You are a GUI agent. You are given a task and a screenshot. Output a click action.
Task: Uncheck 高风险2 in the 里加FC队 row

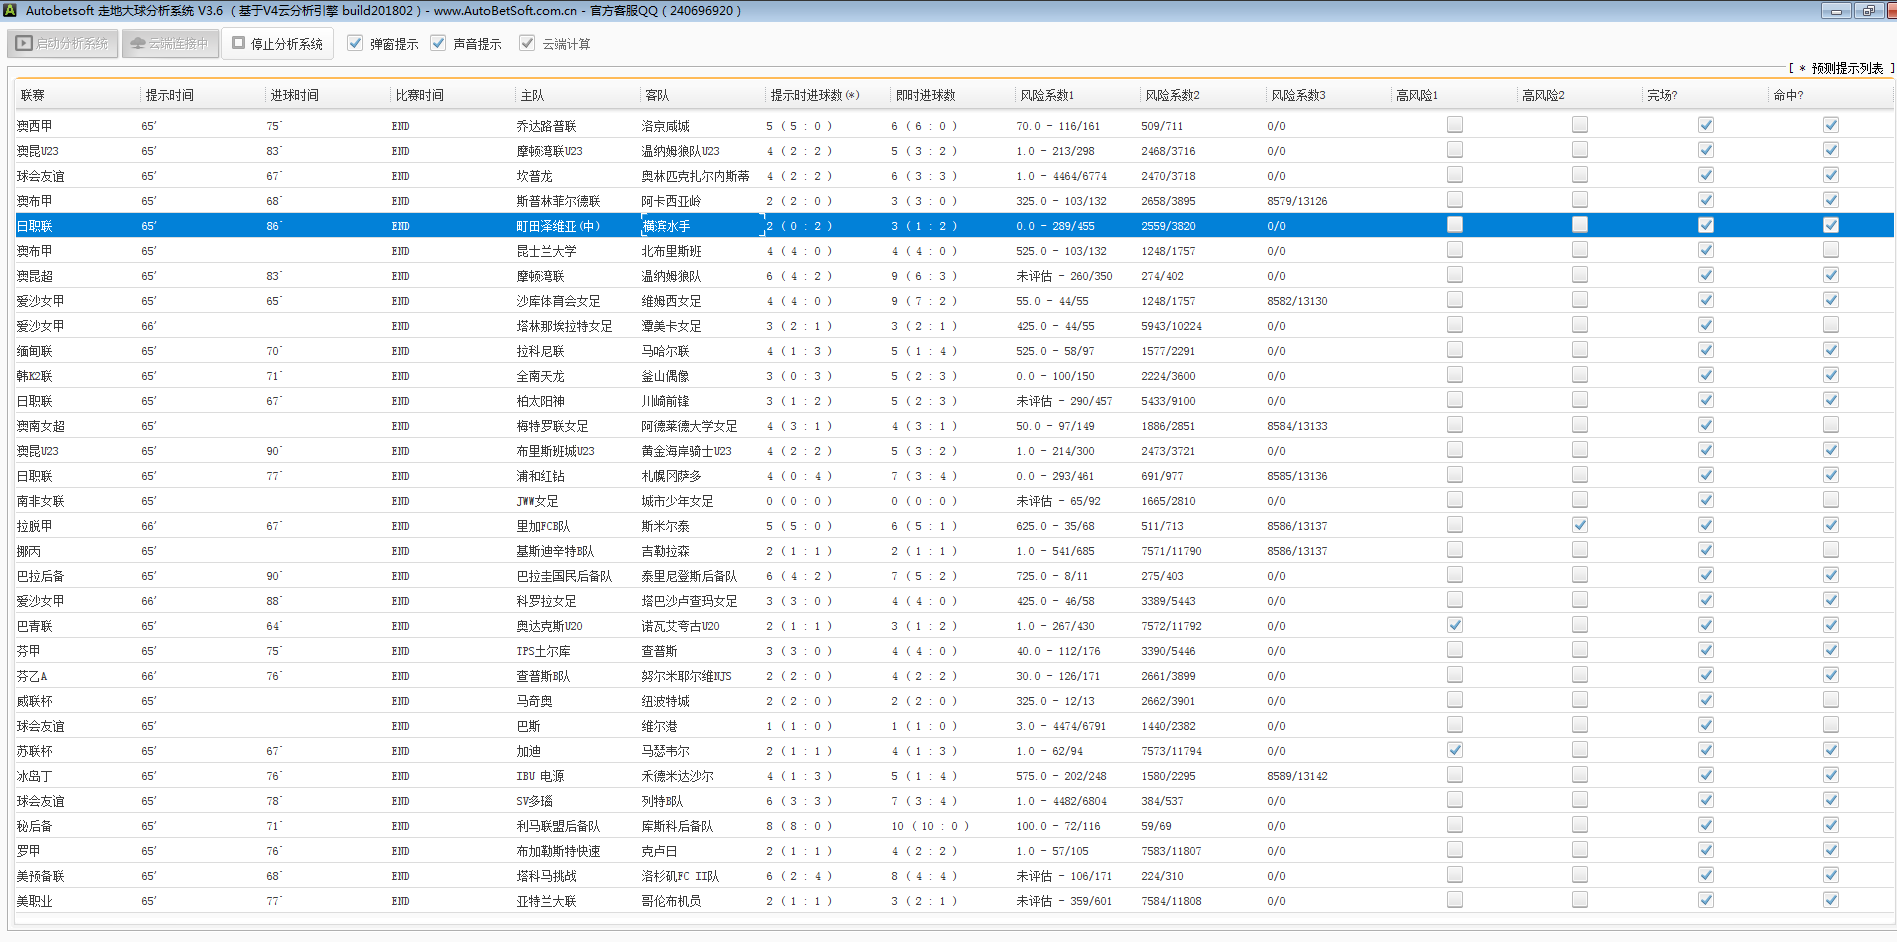click(x=1580, y=525)
